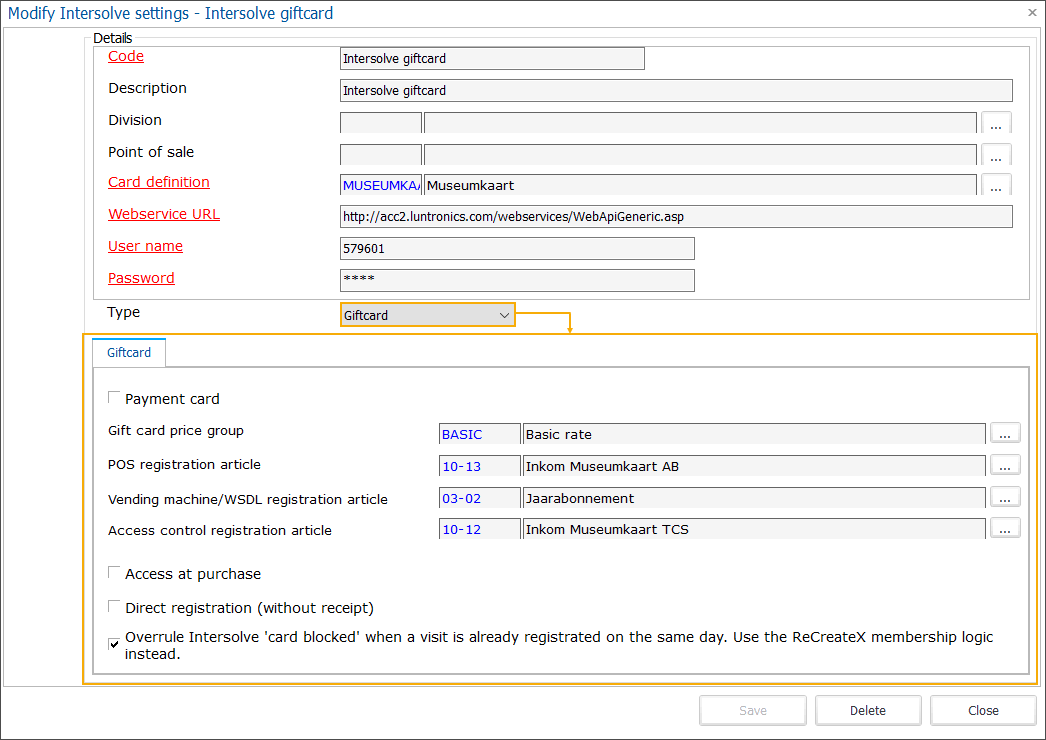Browse for the Access control registration article
This screenshot has width=1046, height=740.
[x=1005, y=528]
